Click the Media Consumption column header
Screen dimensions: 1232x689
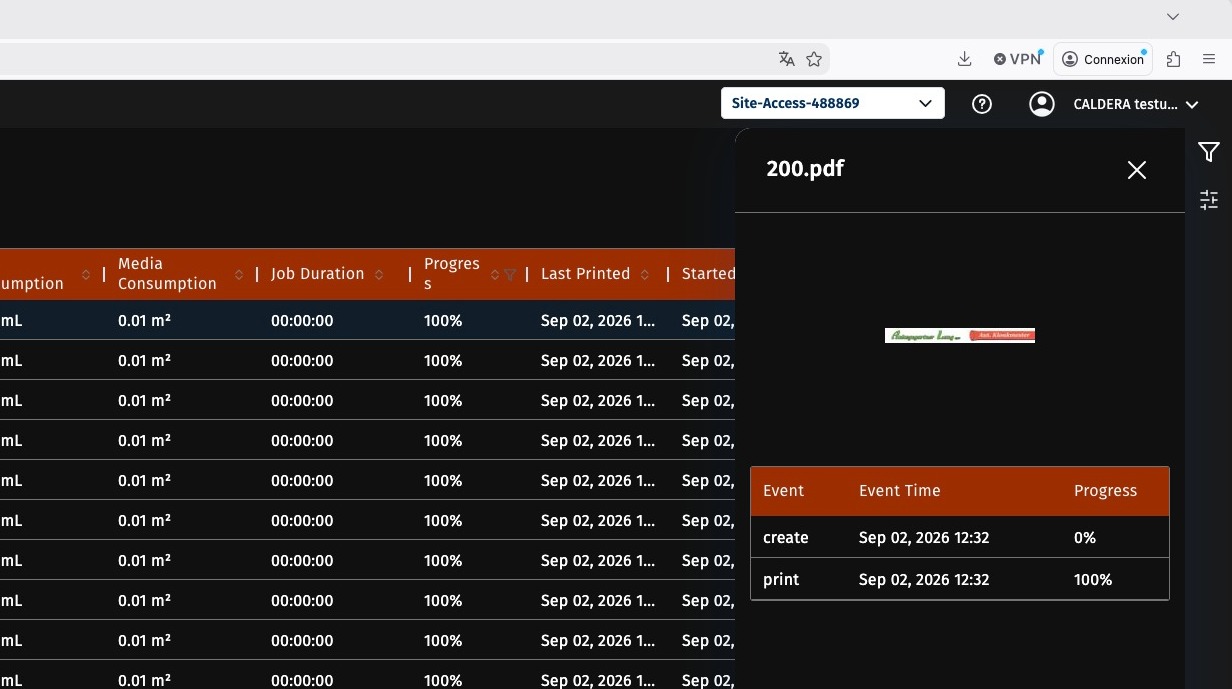click(167, 274)
